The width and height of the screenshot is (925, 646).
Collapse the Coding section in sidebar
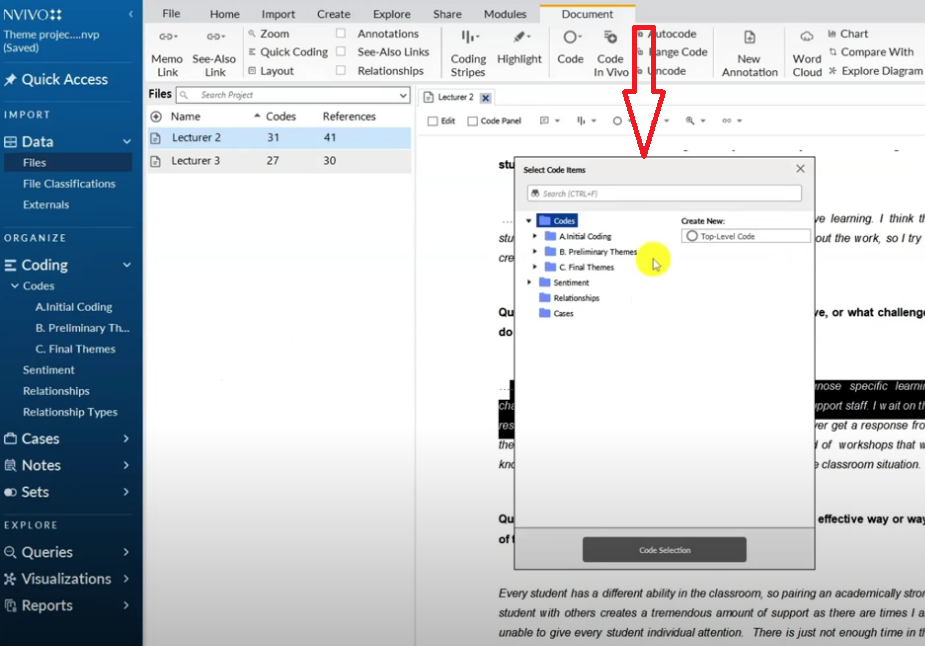tap(127, 265)
